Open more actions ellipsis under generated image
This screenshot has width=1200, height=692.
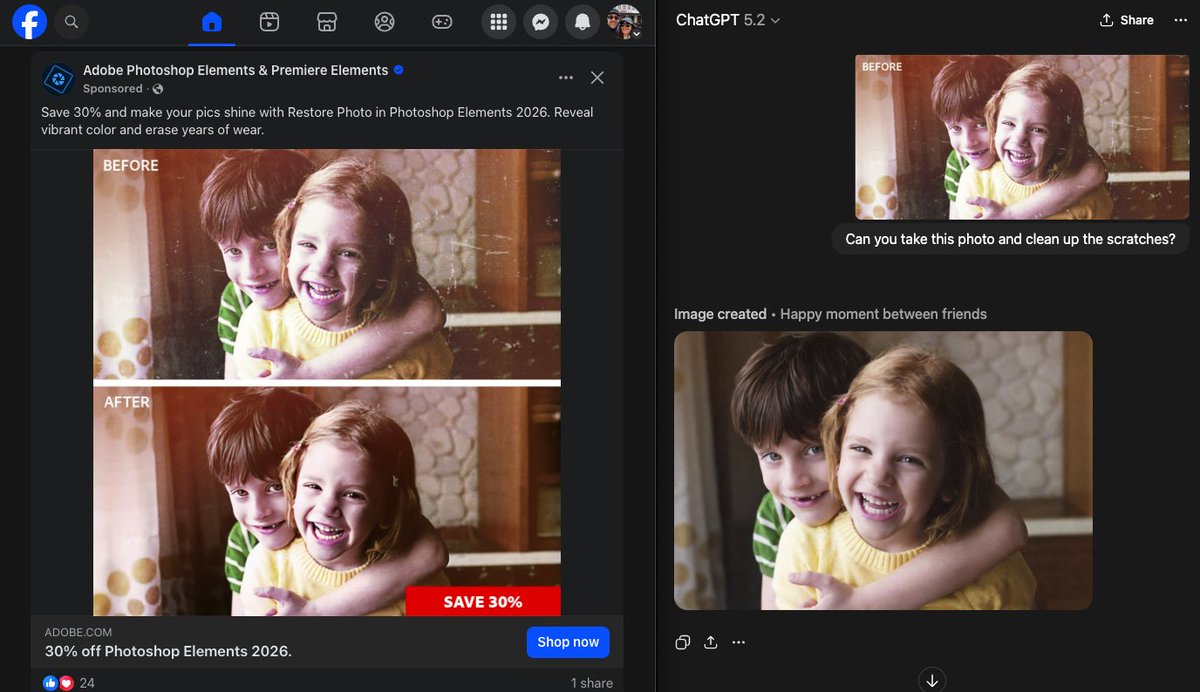(x=739, y=642)
